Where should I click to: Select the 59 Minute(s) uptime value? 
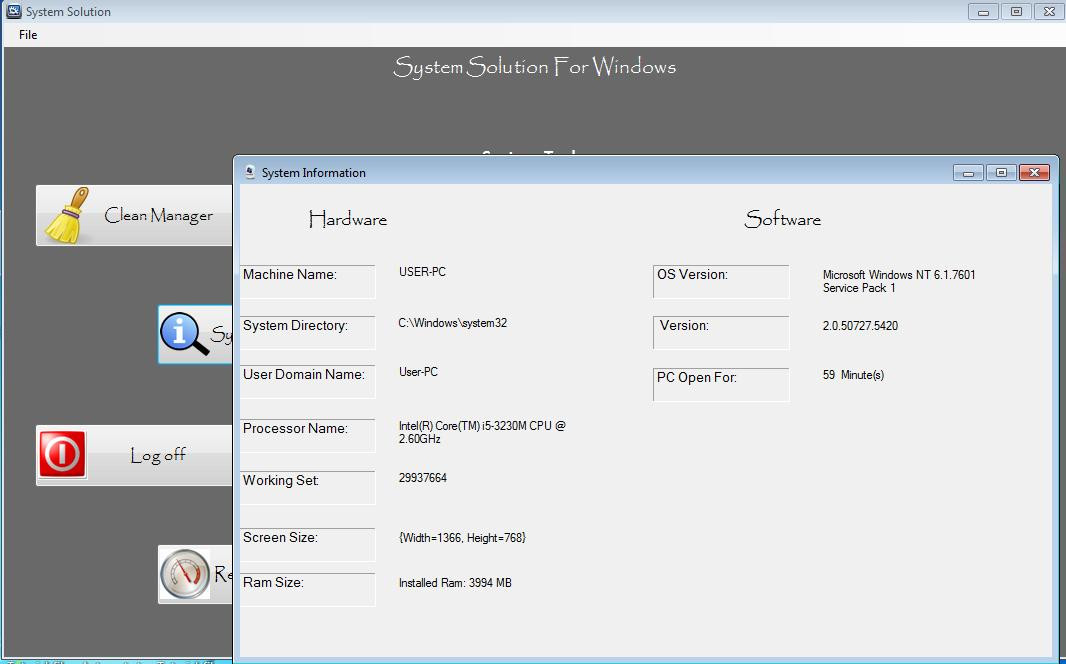pos(853,374)
